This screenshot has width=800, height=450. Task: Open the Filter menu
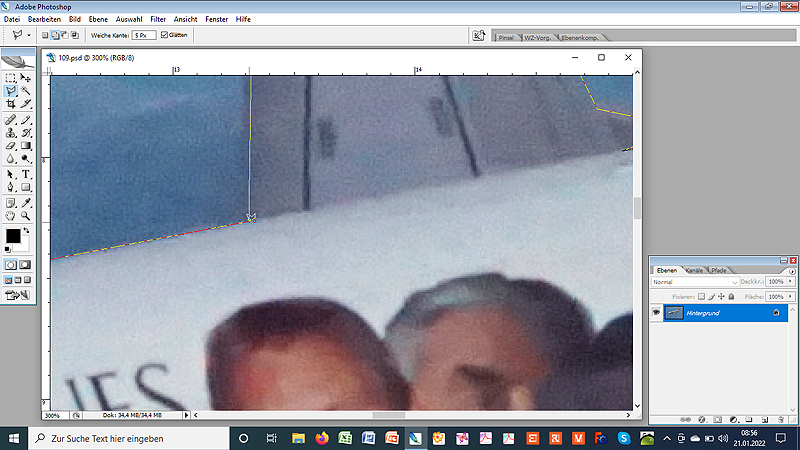point(158,19)
